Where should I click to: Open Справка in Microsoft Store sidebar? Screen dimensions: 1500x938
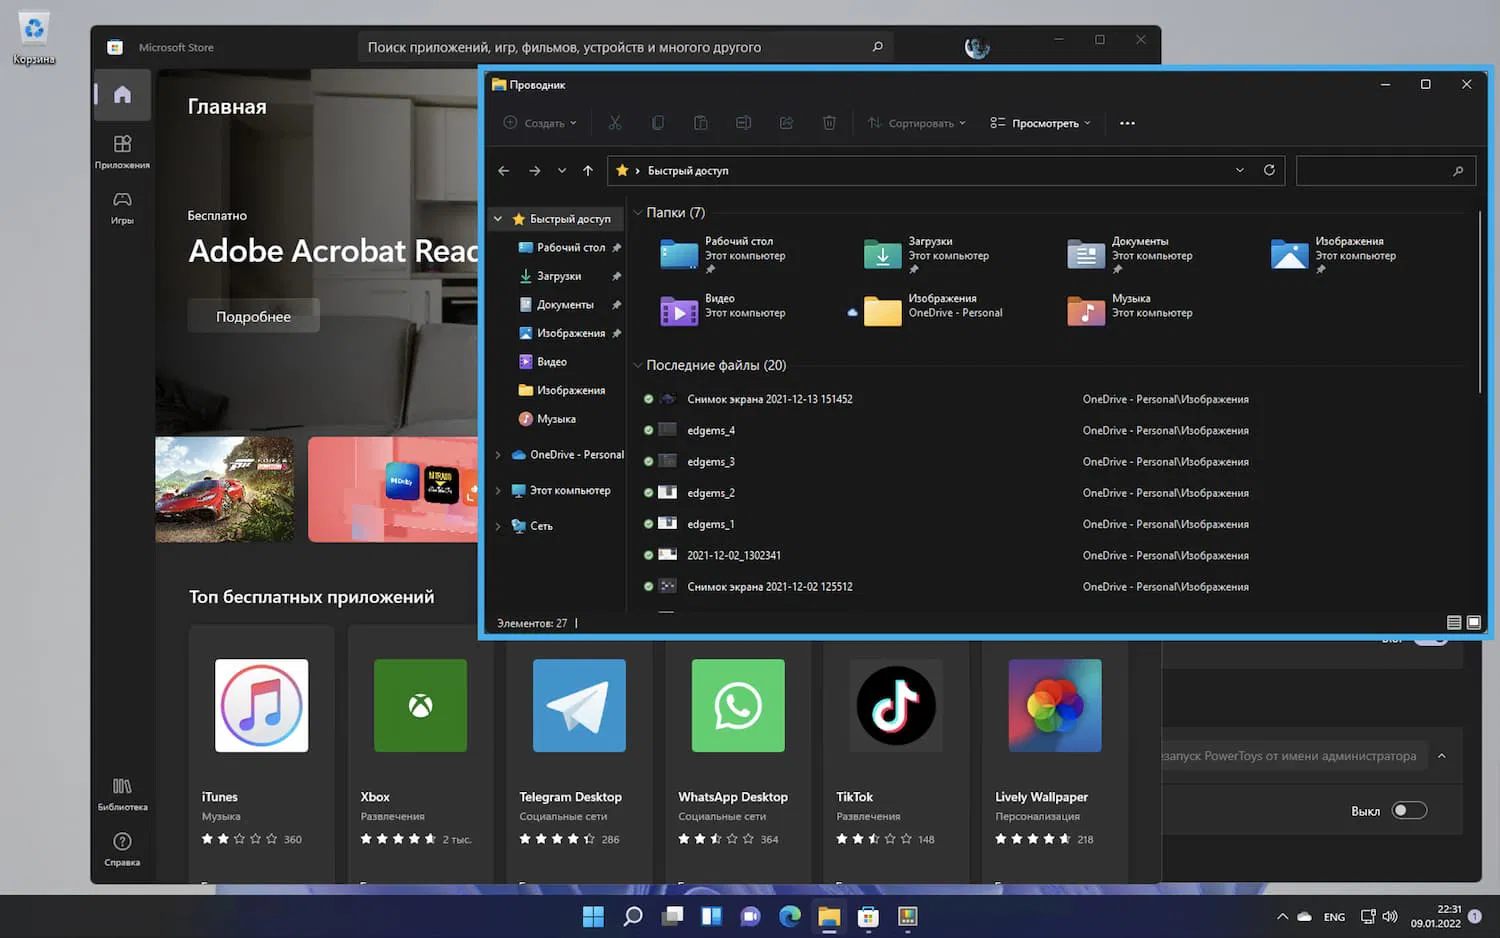(122, 849)
